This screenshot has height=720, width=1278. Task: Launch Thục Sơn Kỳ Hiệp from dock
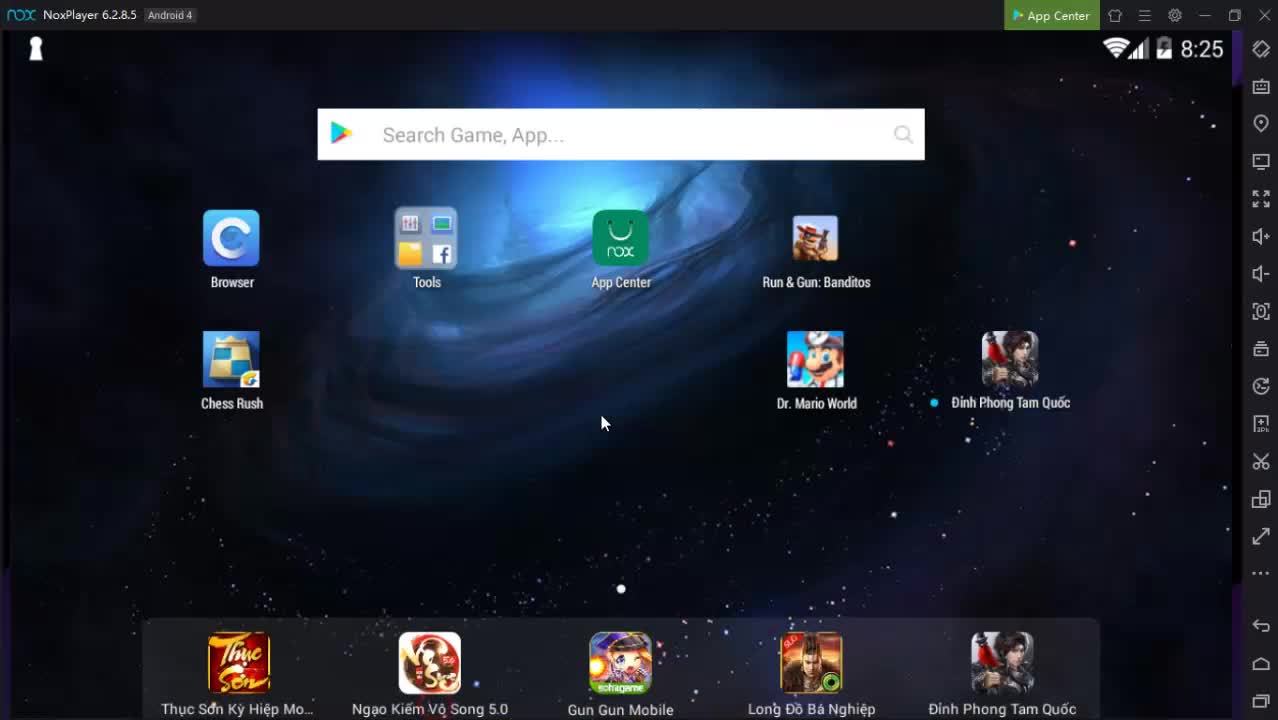(239, 663)
